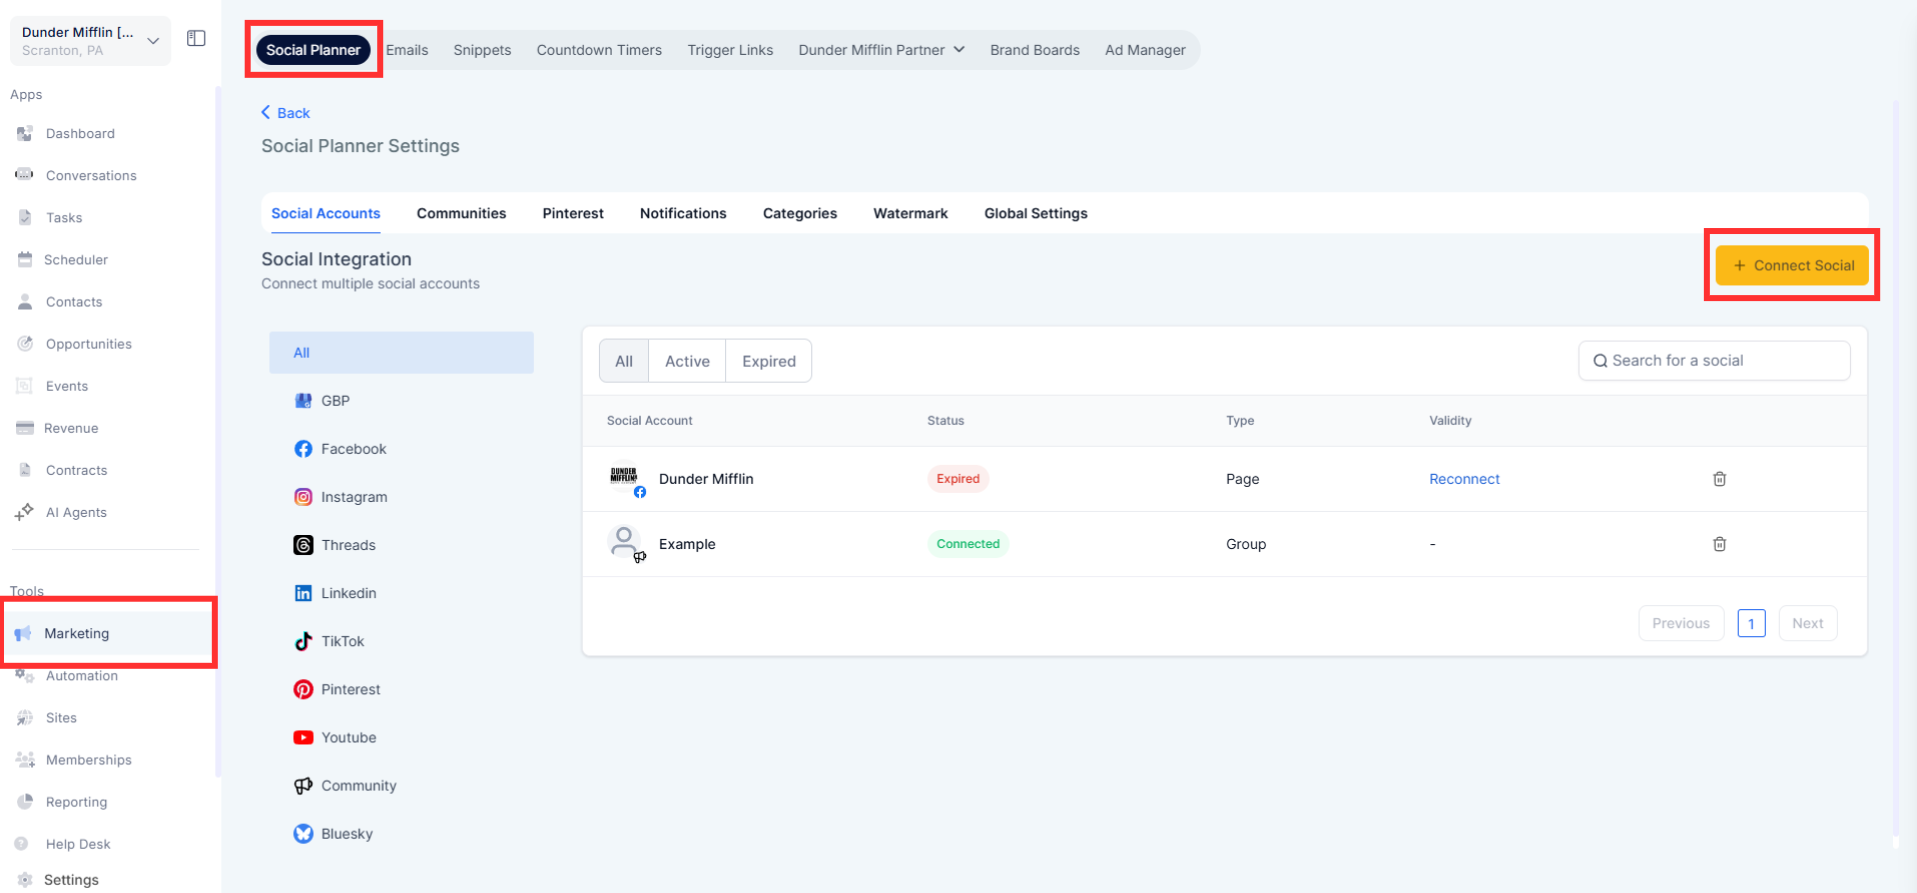
Task: Click the Connect Social button
Action: [x=1792, y=265]
